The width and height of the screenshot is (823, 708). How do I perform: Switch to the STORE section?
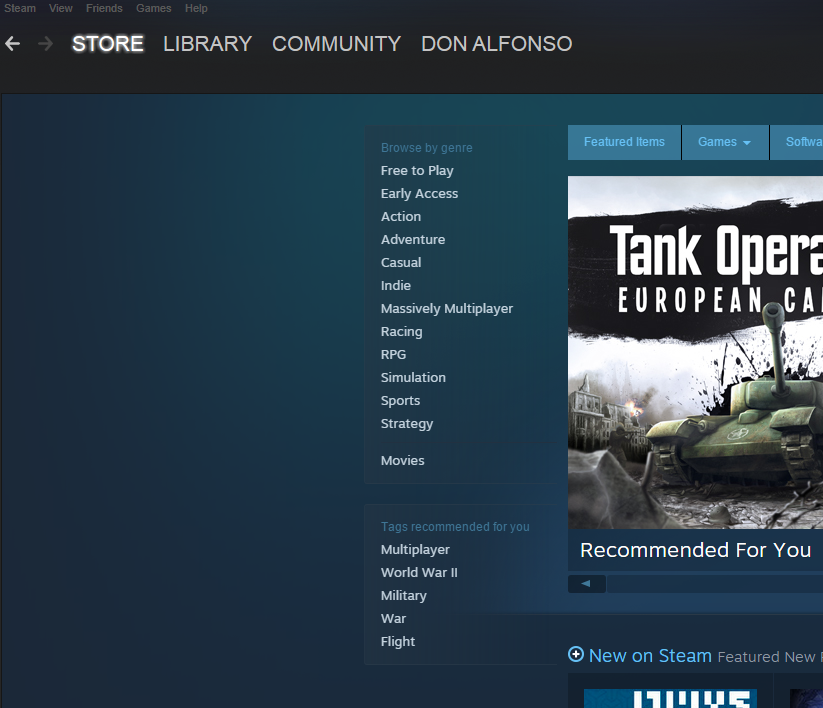click(108, 44)
